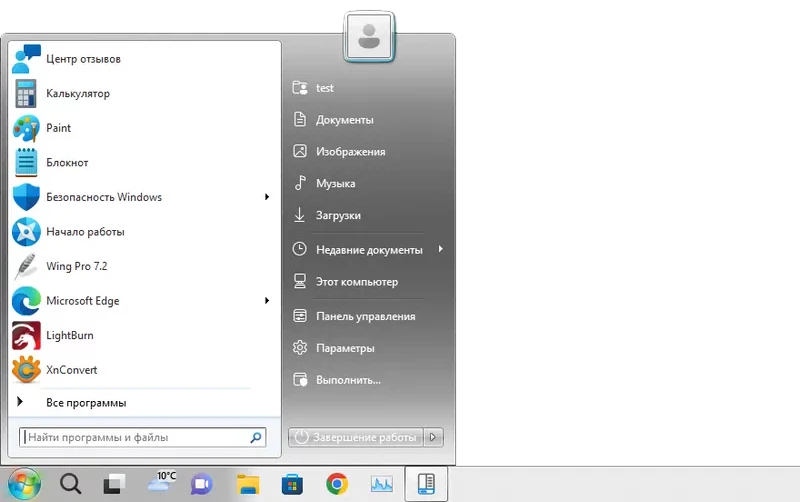
Task: Click the active Start menu app on taskbar
Action: (x=426, y=484)
